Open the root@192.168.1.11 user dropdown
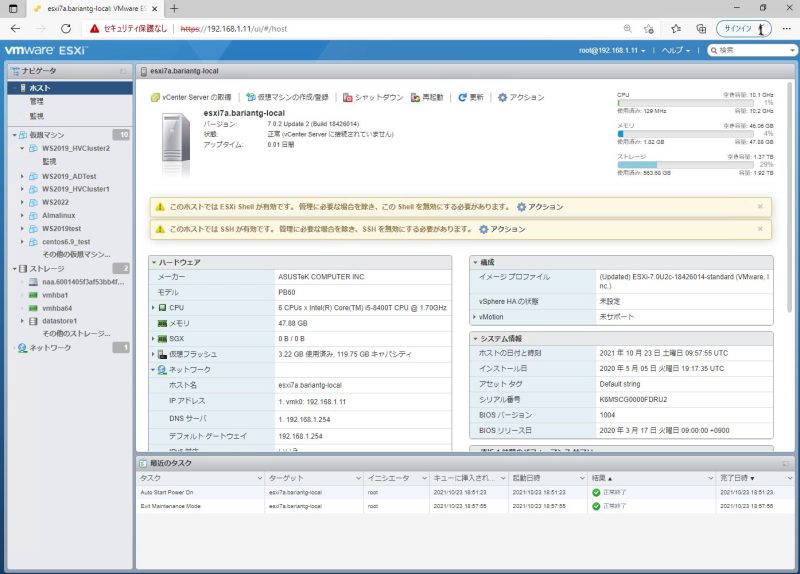 pos(612,51)
